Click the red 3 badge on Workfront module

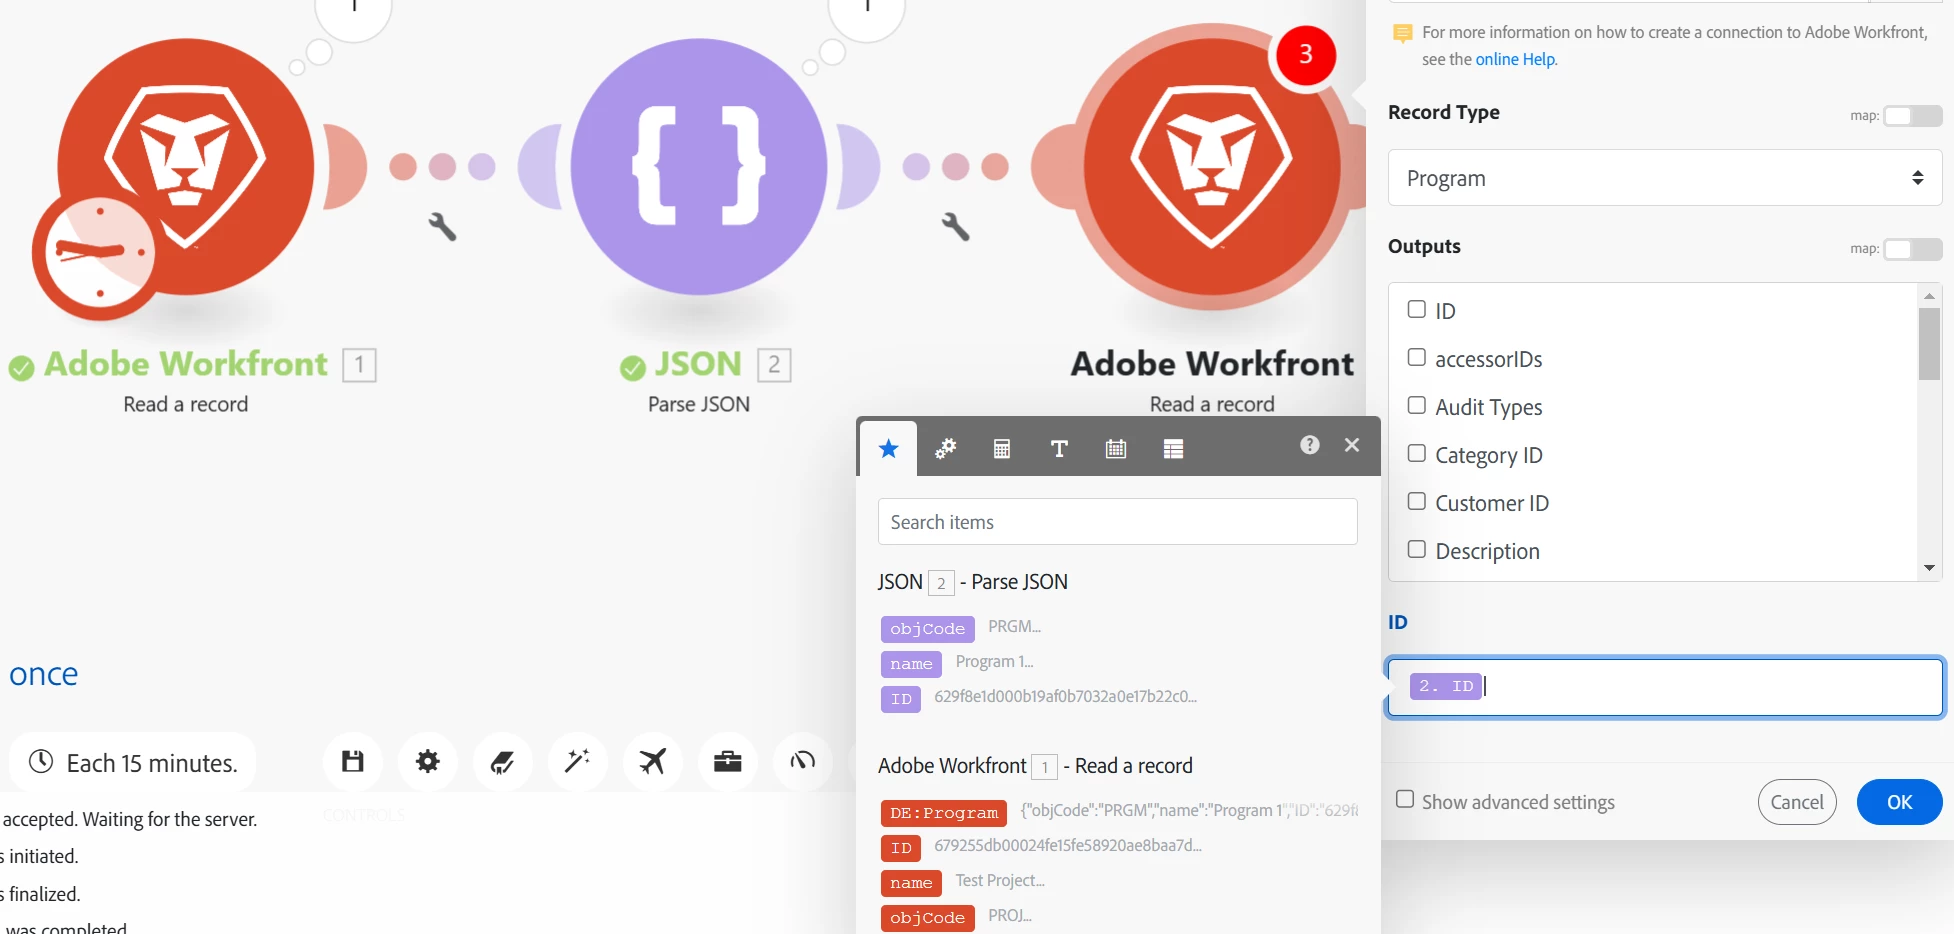[x=1305, y=55]
